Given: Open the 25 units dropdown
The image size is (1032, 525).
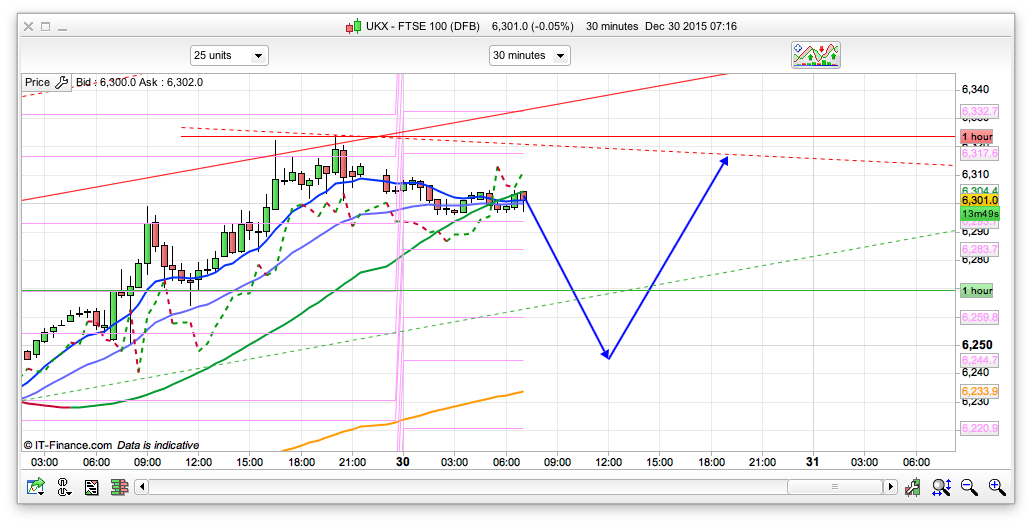Looking at the screenshot, I should pos(229,56).
